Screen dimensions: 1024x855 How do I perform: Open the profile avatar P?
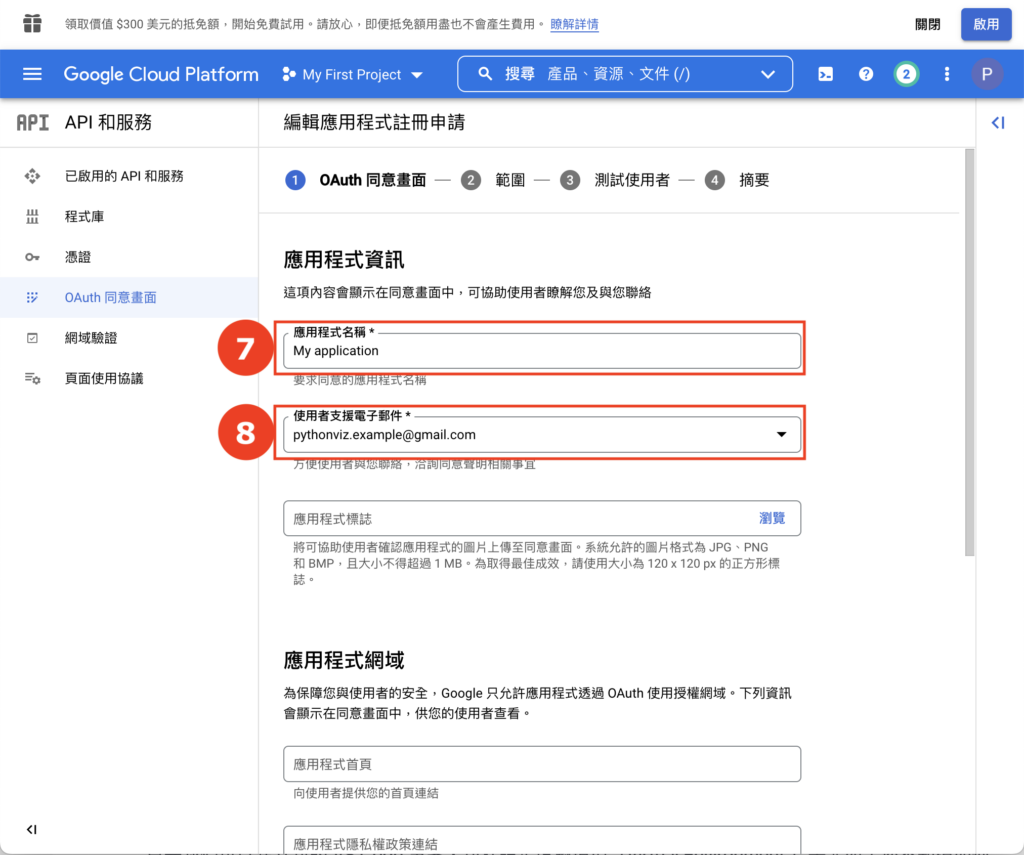(986, 73)
